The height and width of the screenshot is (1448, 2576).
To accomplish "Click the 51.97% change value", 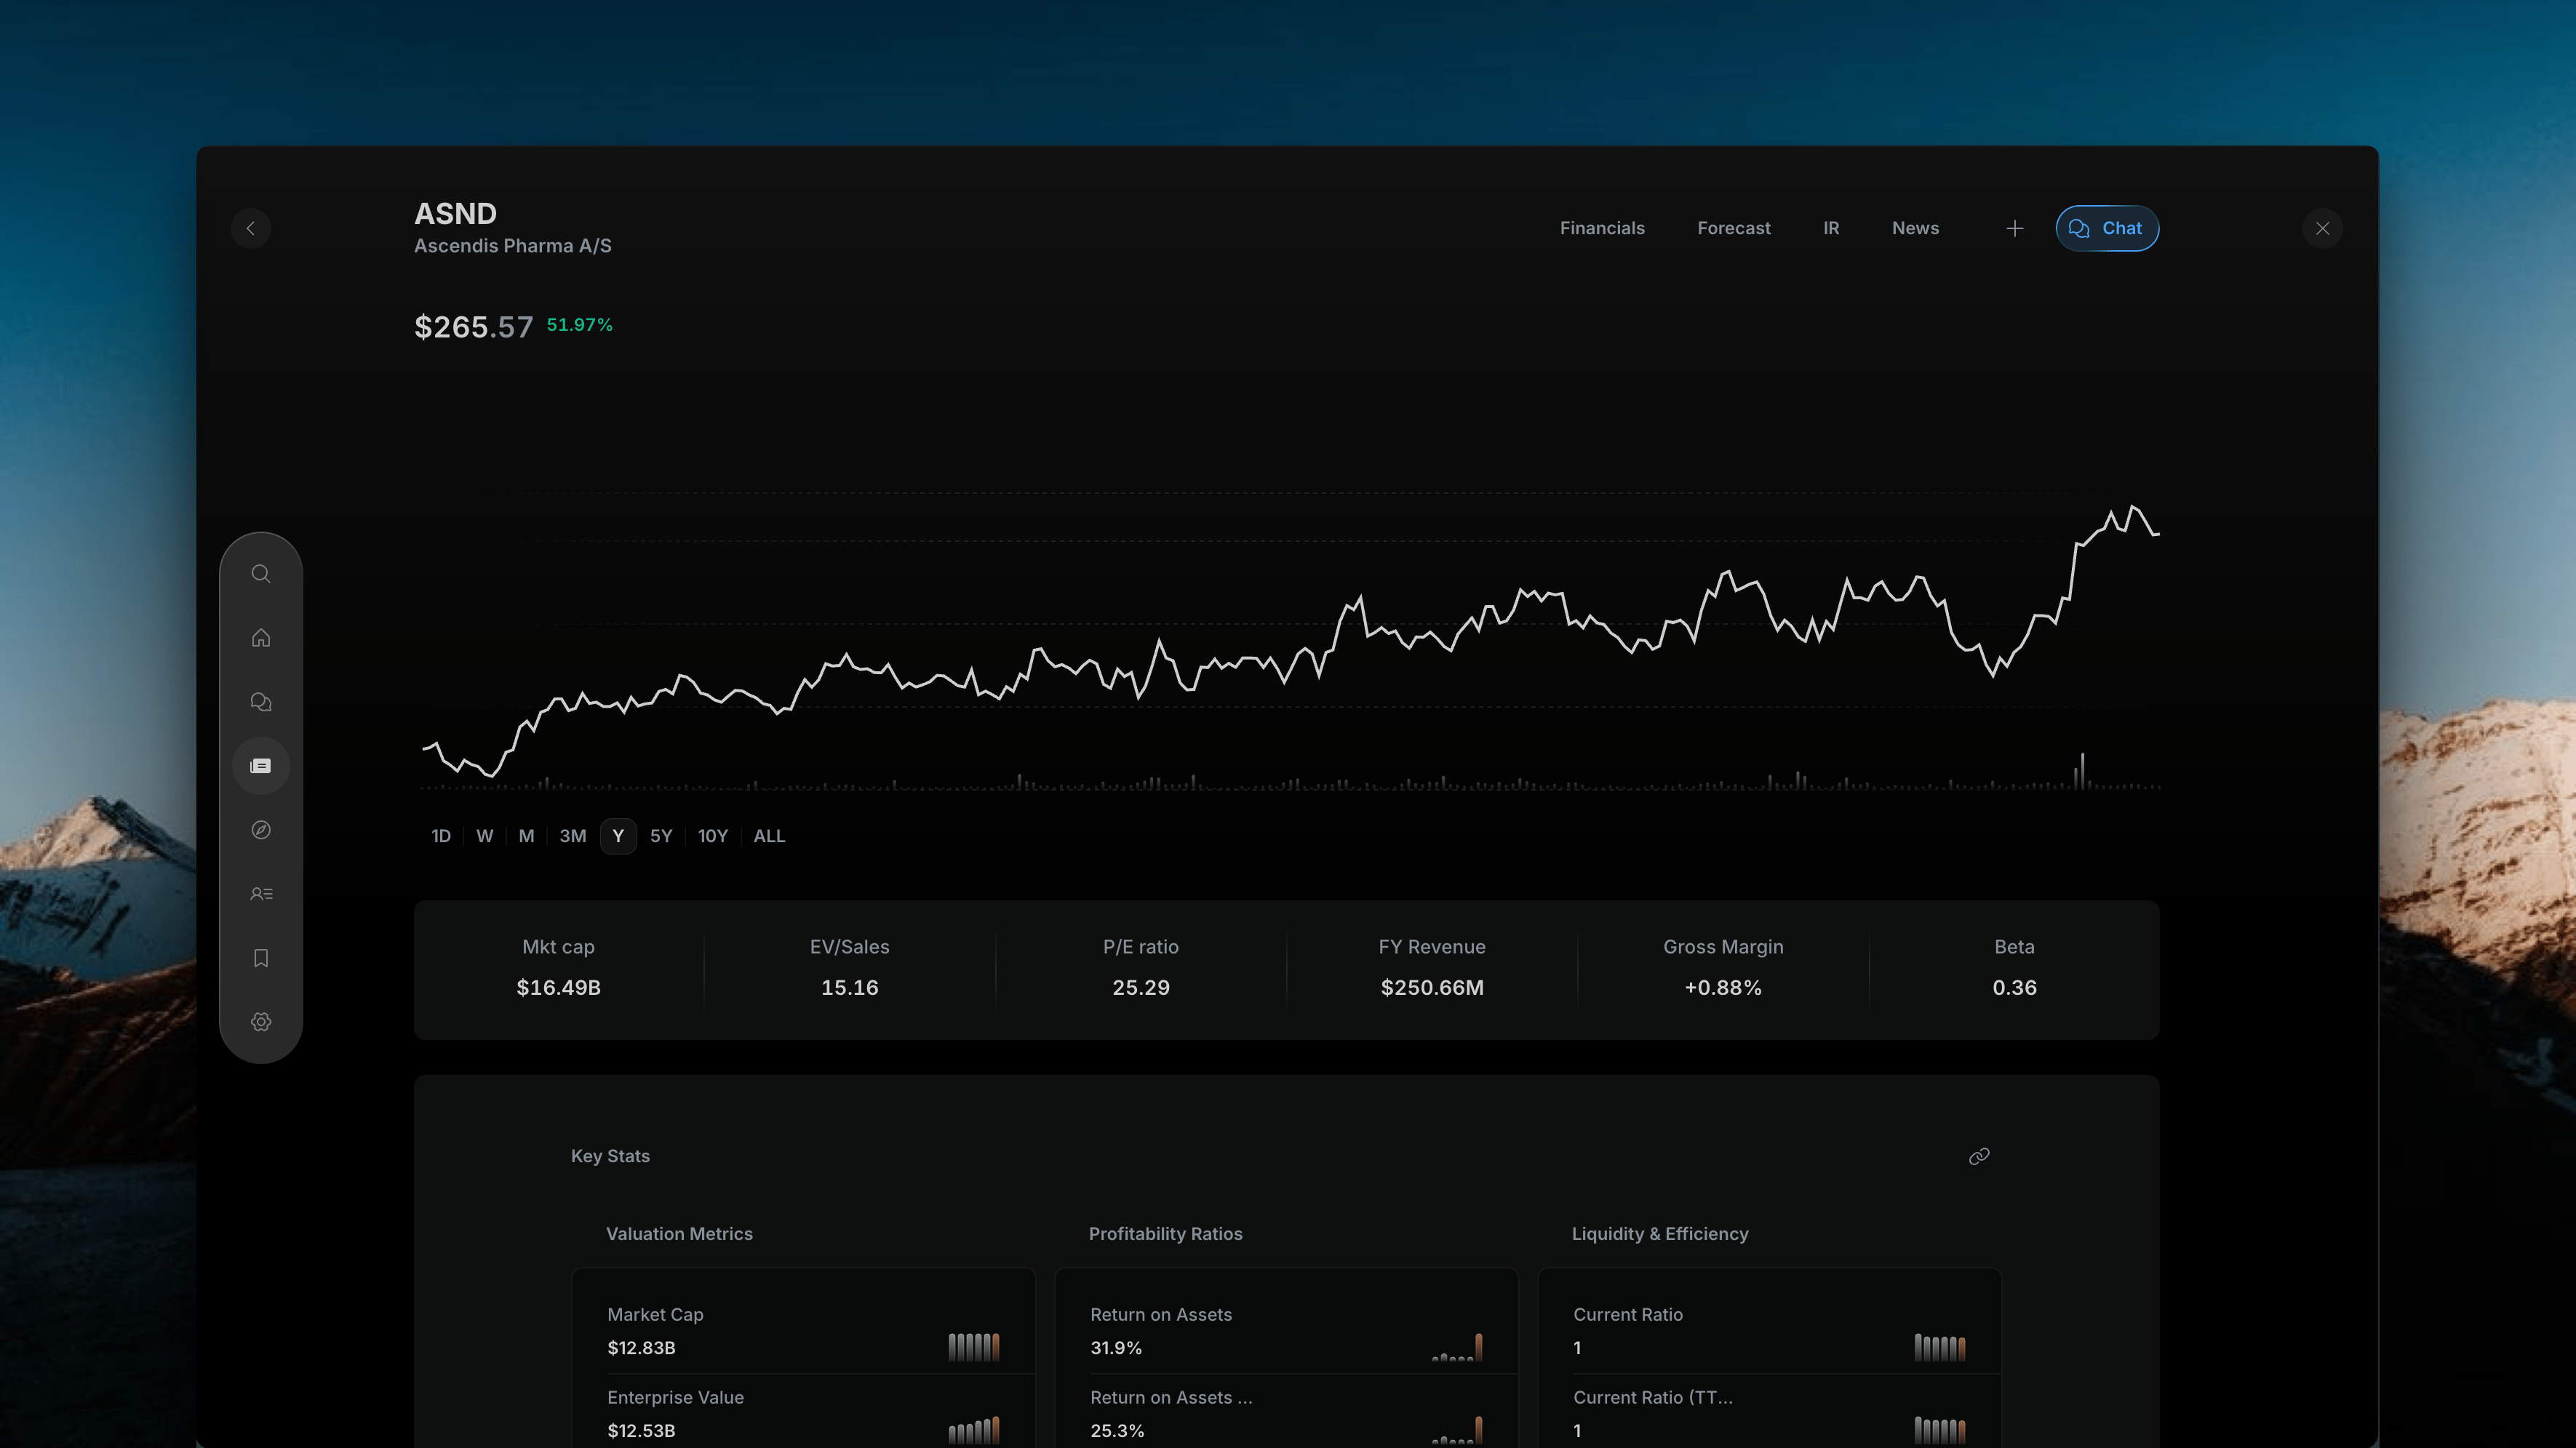I will (x=580, y=325).
